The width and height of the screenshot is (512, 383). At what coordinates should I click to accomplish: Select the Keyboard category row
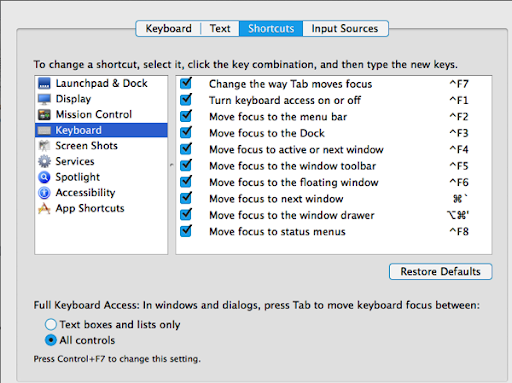(101, 130)
